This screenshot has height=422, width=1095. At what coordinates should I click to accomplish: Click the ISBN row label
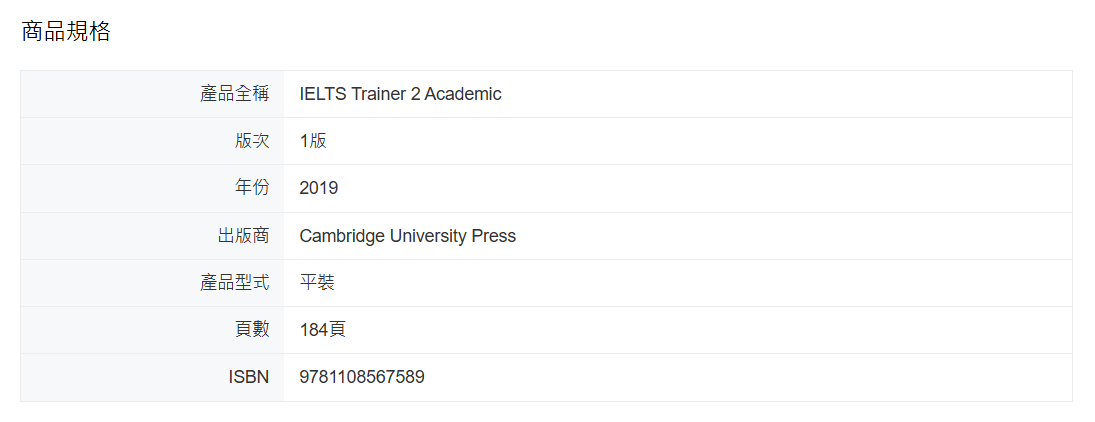tap(249, 378)
